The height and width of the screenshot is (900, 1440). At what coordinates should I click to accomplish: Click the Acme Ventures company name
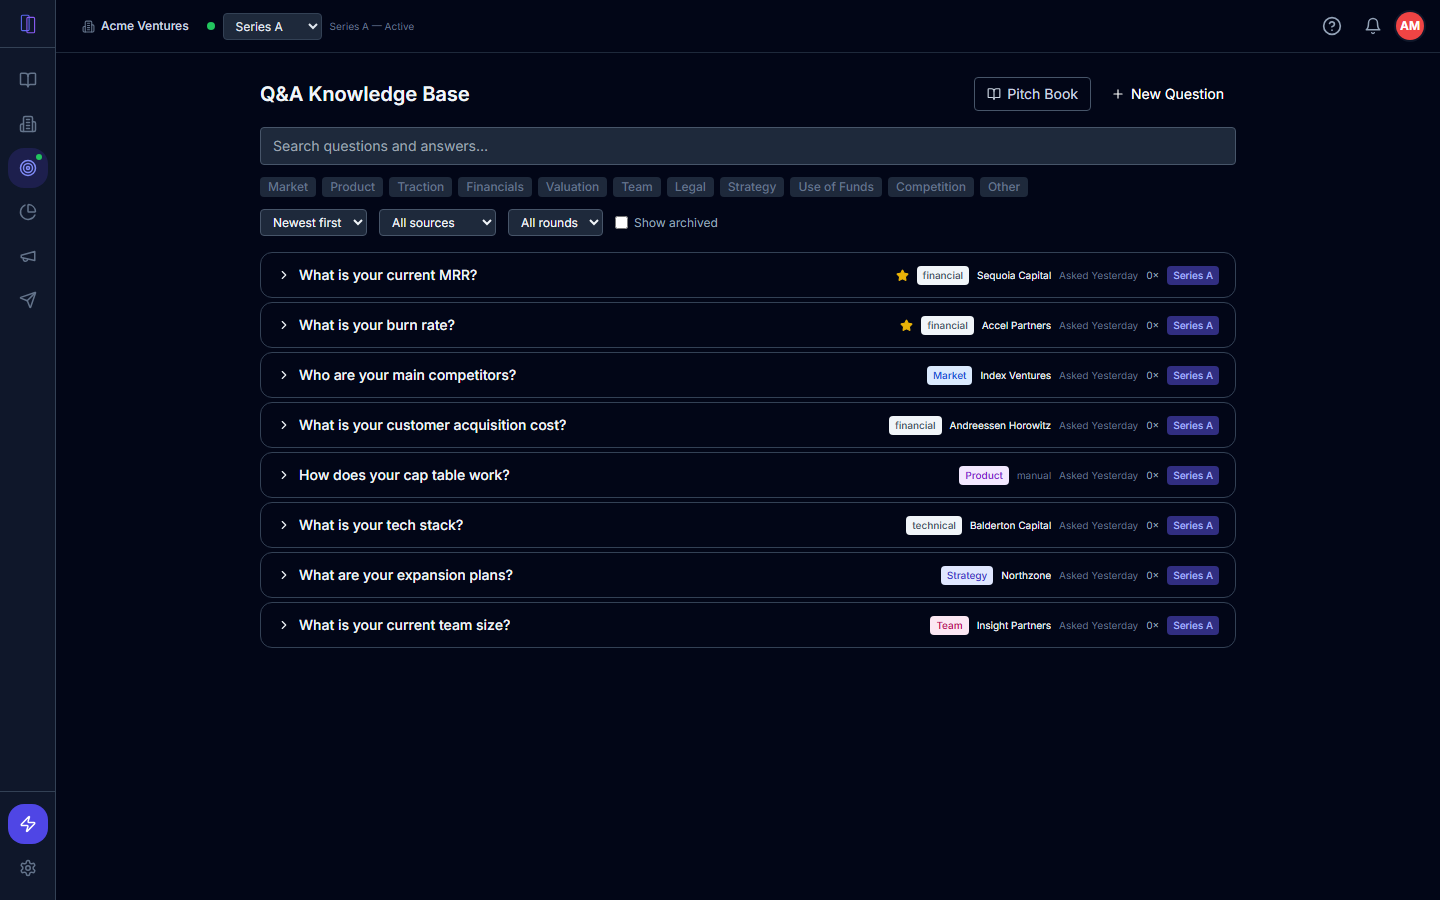pyautogui.click(x=145, y=26)
